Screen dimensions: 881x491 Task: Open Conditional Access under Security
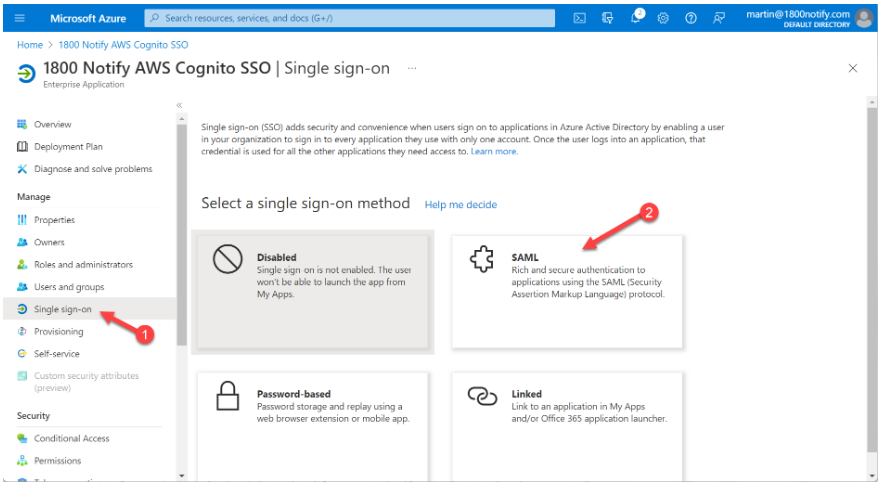point(71,438)
